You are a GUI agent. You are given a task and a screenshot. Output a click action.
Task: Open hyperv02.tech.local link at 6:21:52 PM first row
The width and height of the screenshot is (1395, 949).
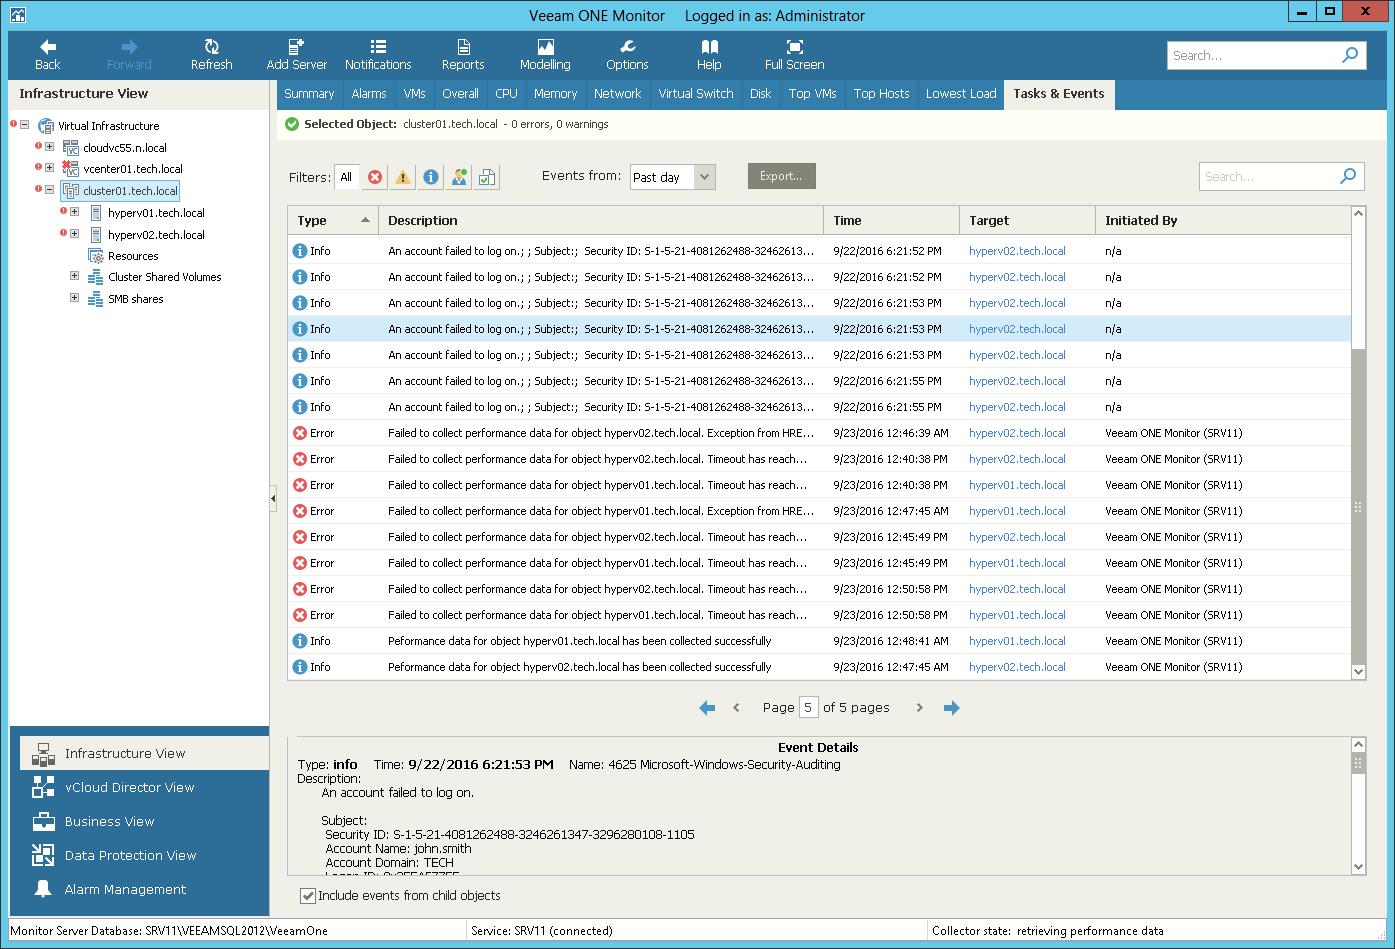click(1017, 251)
